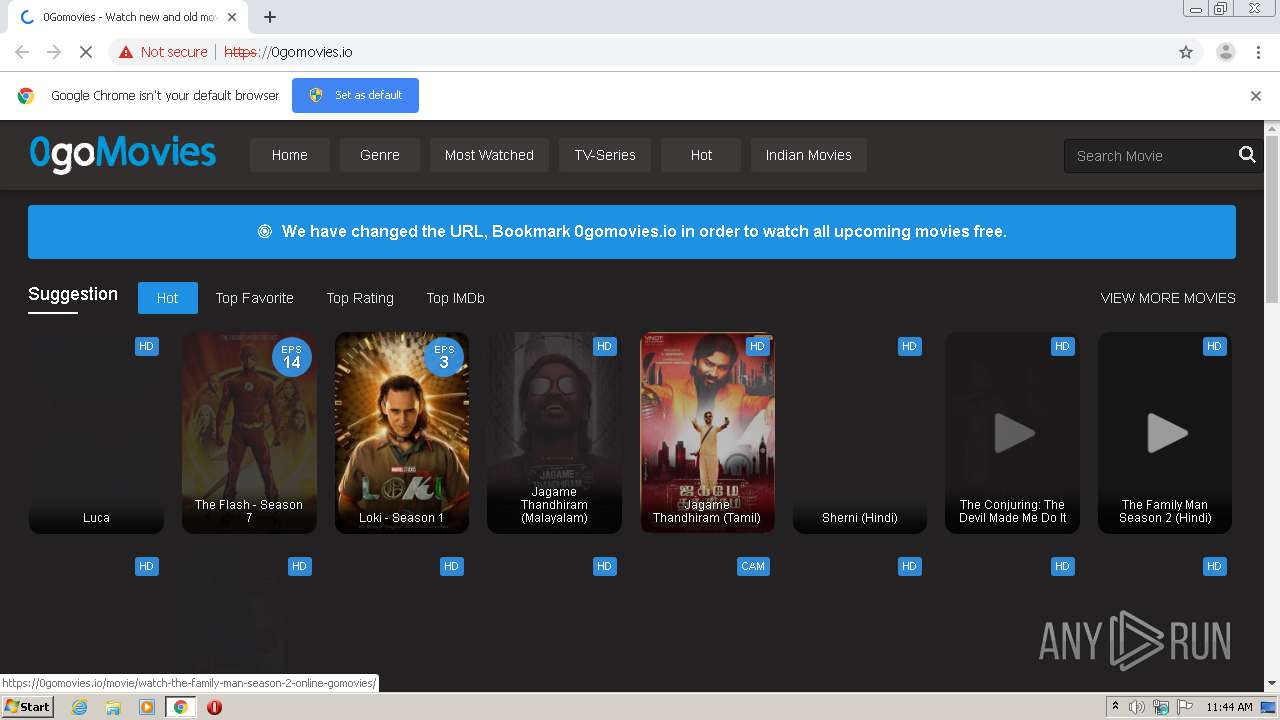Click the Not secure warning icon

126,52
